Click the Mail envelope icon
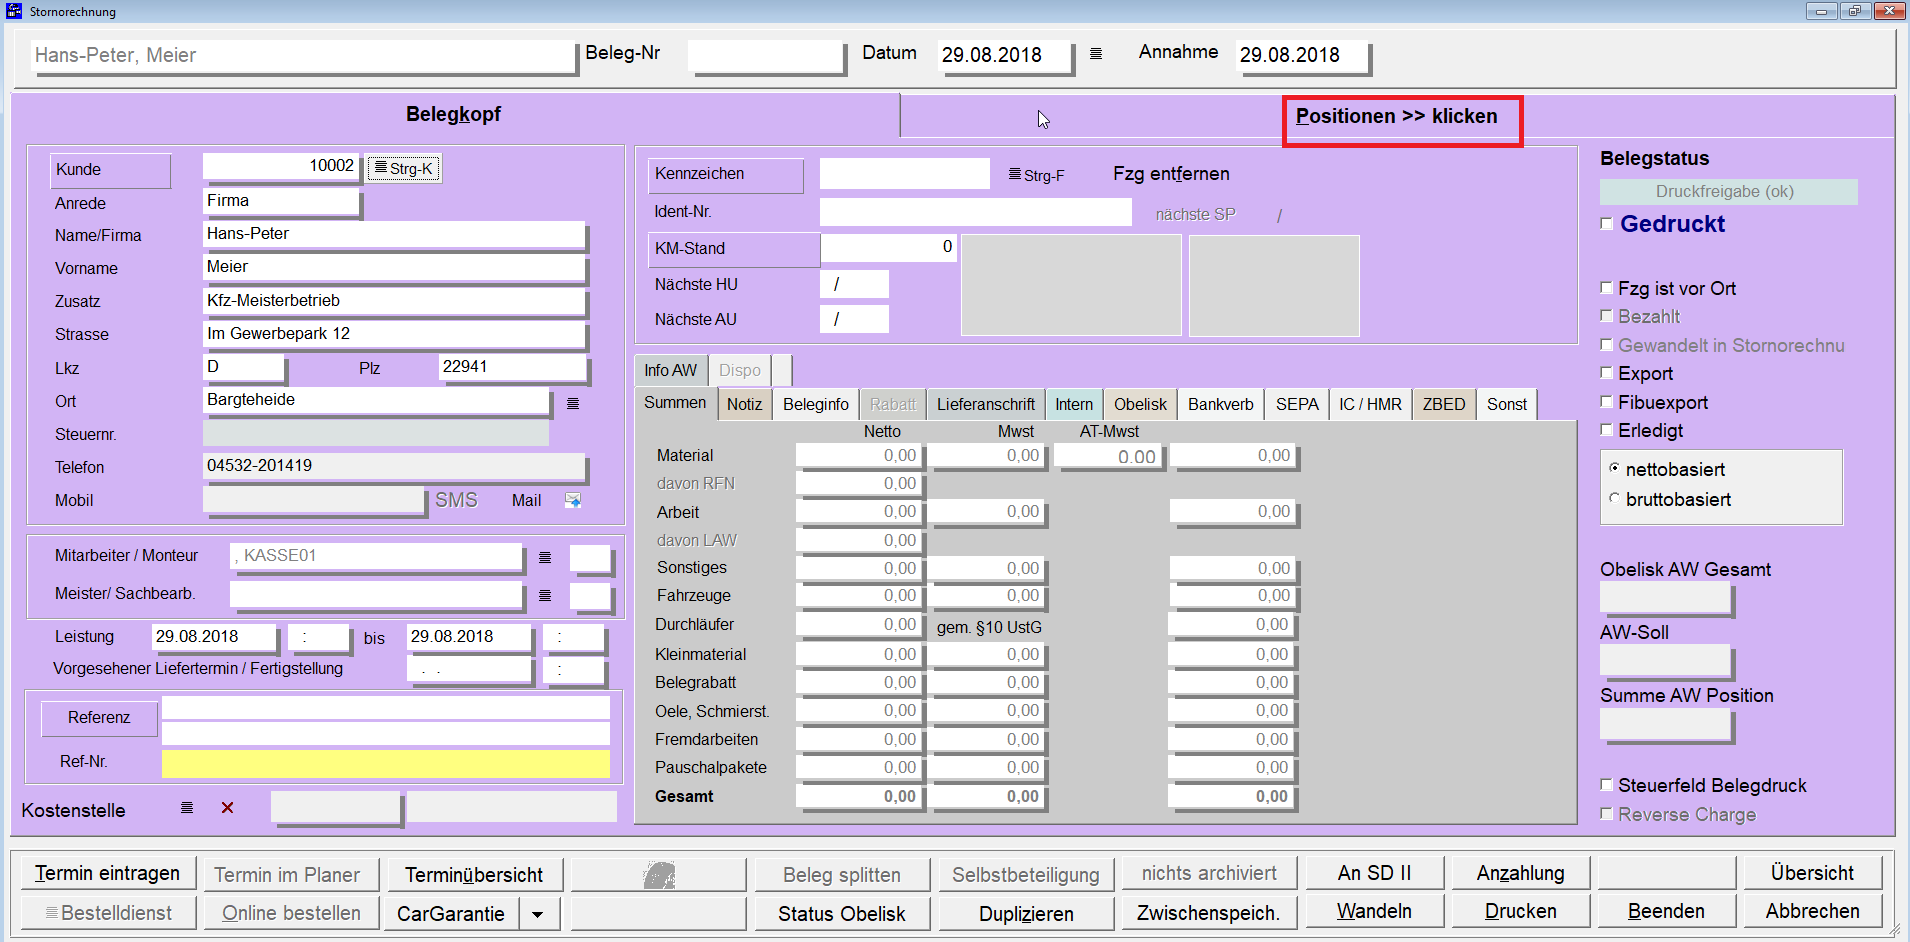The width and height of the screenshot is (1910, 942). (x=573, y=500)
